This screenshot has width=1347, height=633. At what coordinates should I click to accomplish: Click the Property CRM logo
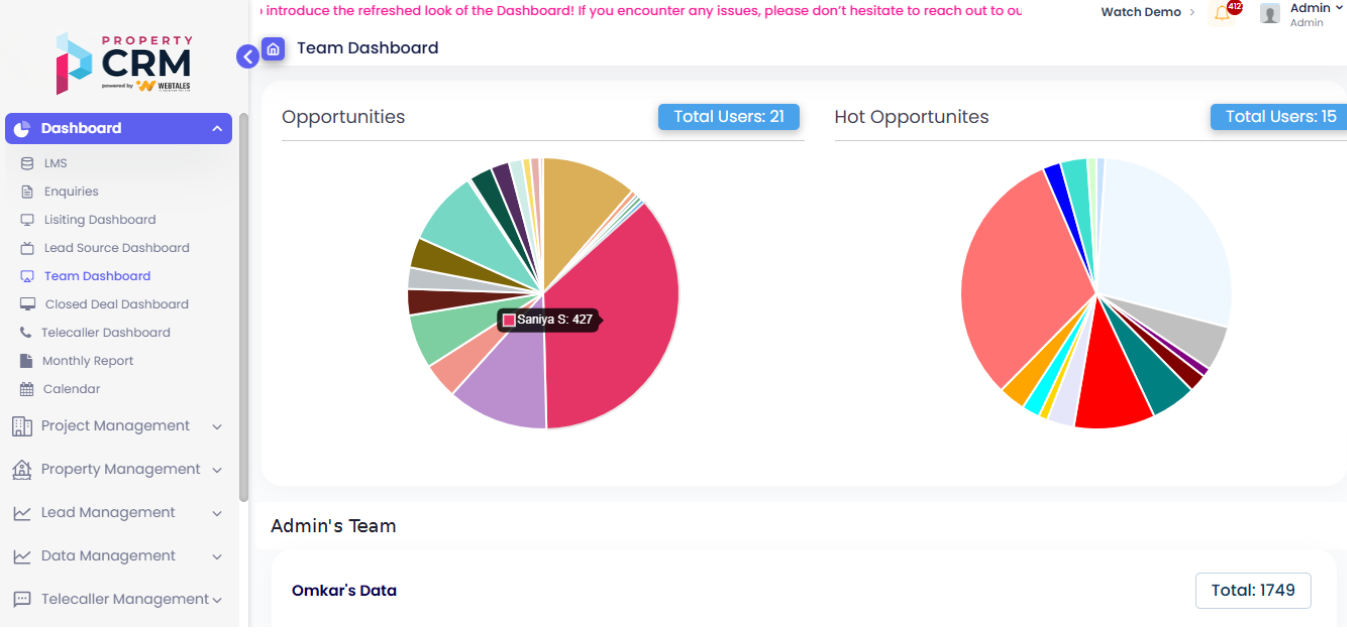pyautogui.click(x=123, y=63)
